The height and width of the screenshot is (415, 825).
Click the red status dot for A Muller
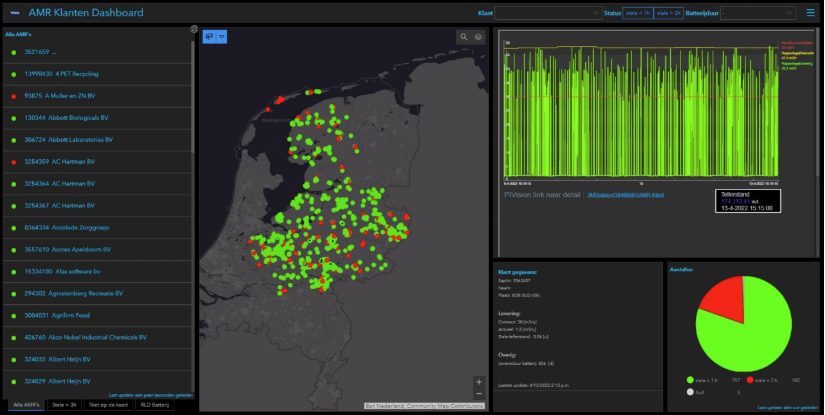[x=14, y=96]
